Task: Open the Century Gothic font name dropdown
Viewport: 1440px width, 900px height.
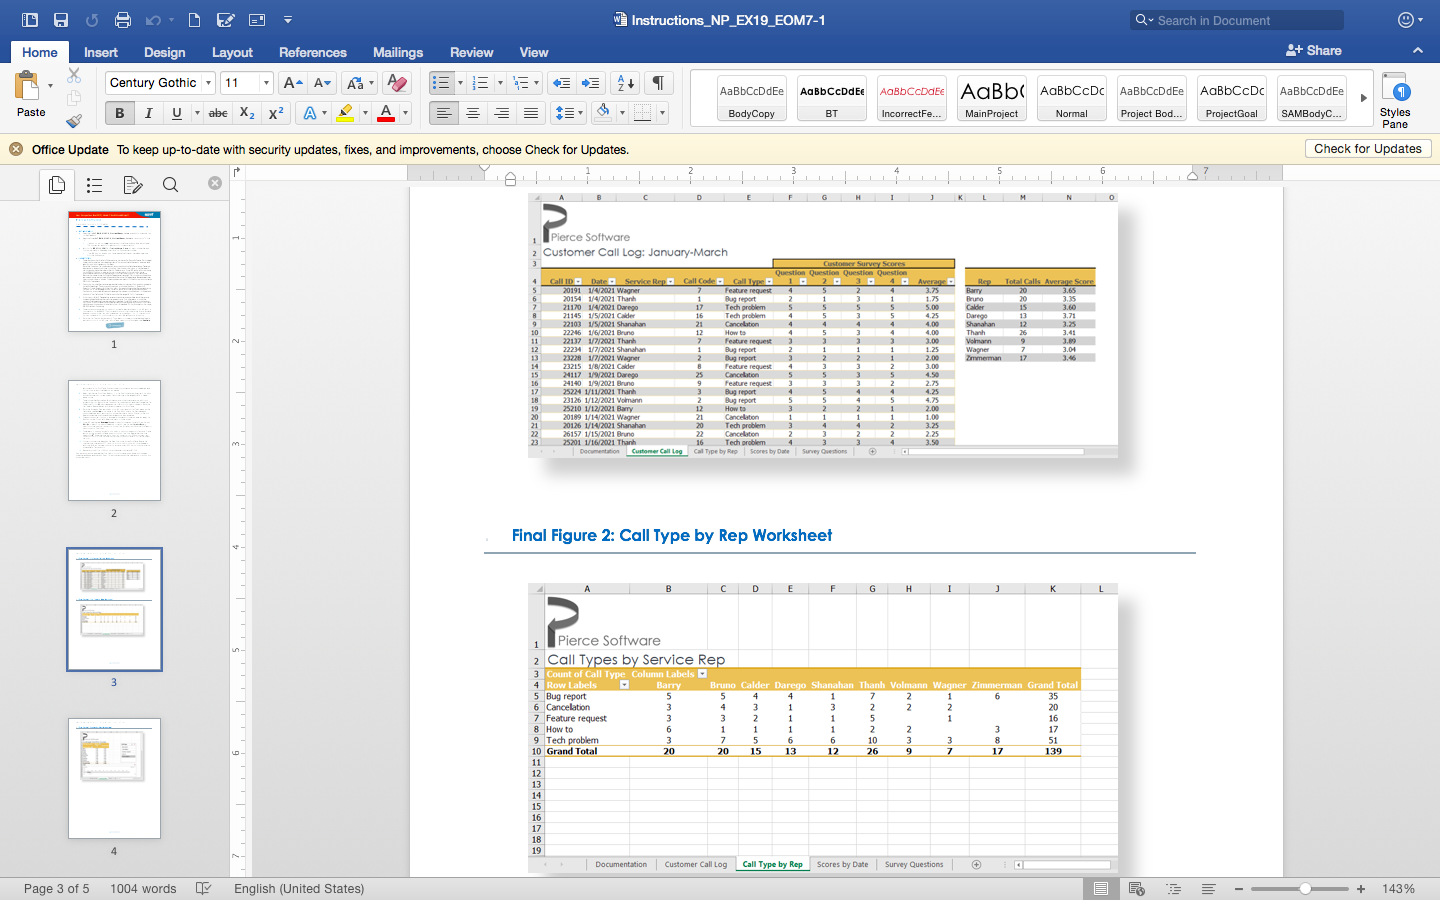Action: tap(208, 83)
